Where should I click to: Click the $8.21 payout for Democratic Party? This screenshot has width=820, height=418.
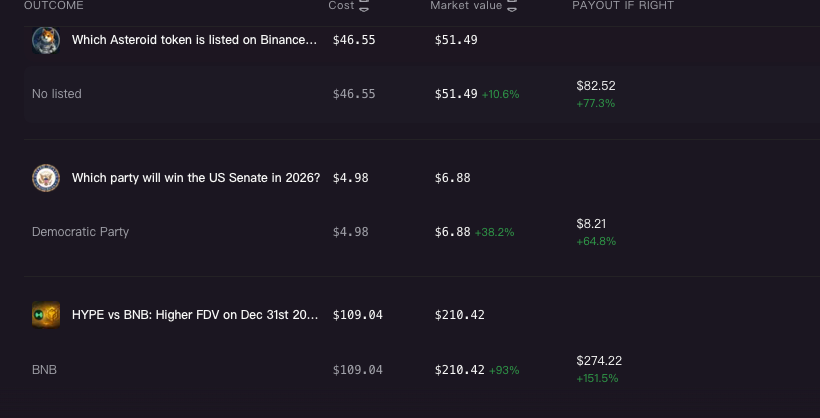591,224
